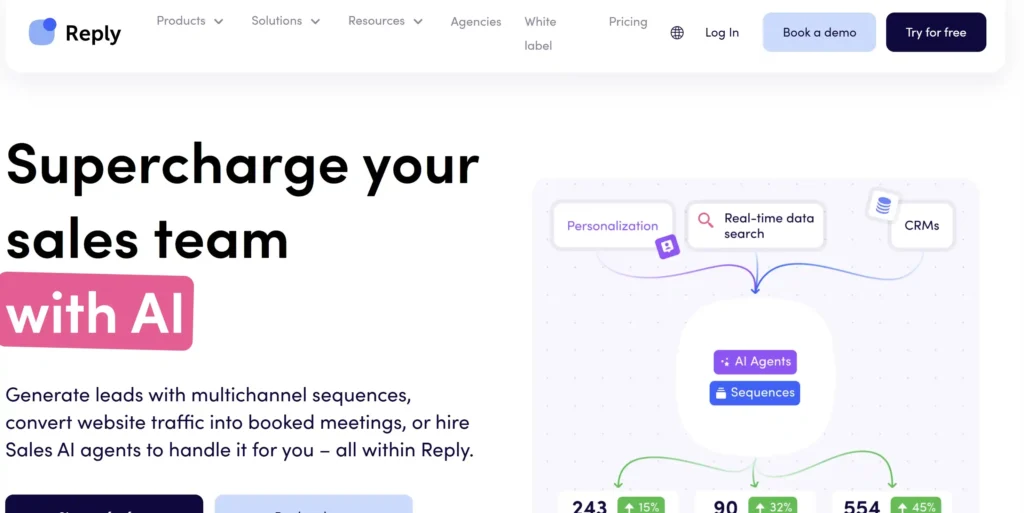This screenshot has width=1024, height=513.
Task: Click the purple contact badge icon near Personalization
Action: (x=667, y=247)
